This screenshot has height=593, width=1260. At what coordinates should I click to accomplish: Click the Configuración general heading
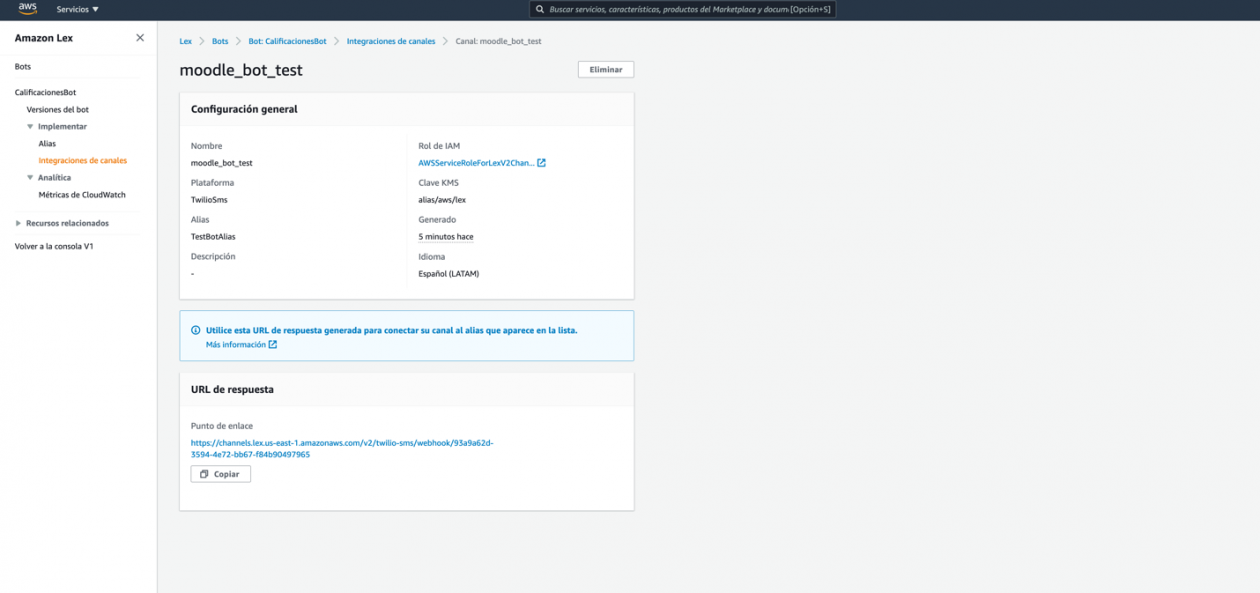(x=244, y=109)
